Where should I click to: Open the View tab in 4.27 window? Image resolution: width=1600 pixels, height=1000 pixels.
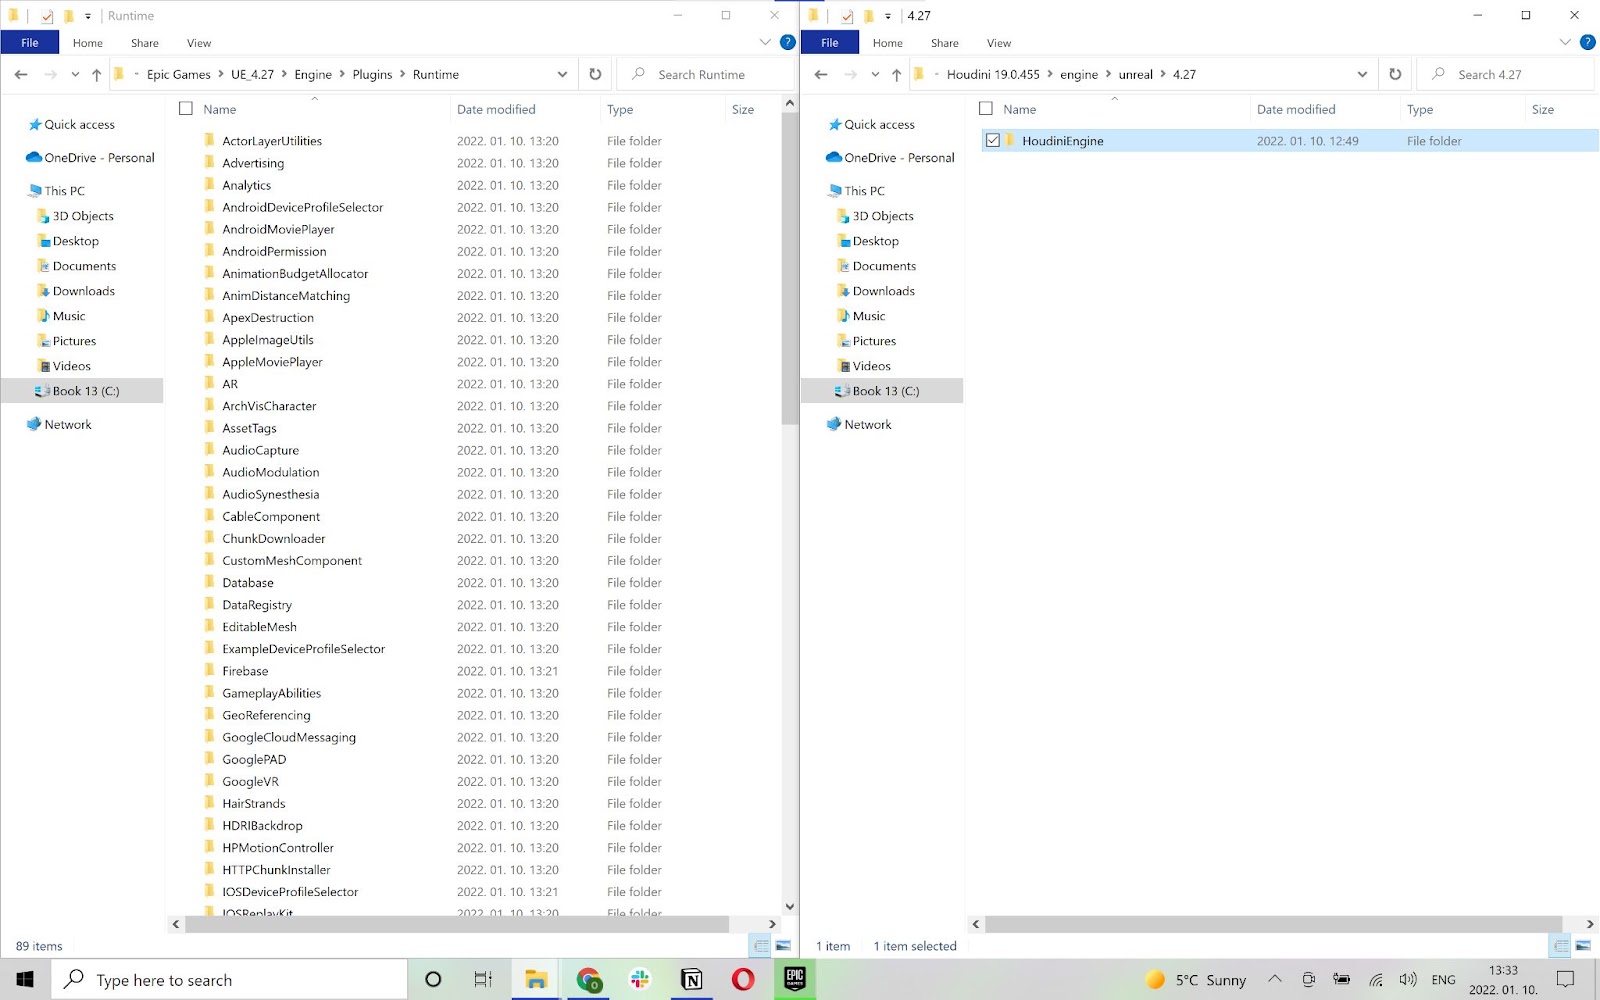[999, 43]
